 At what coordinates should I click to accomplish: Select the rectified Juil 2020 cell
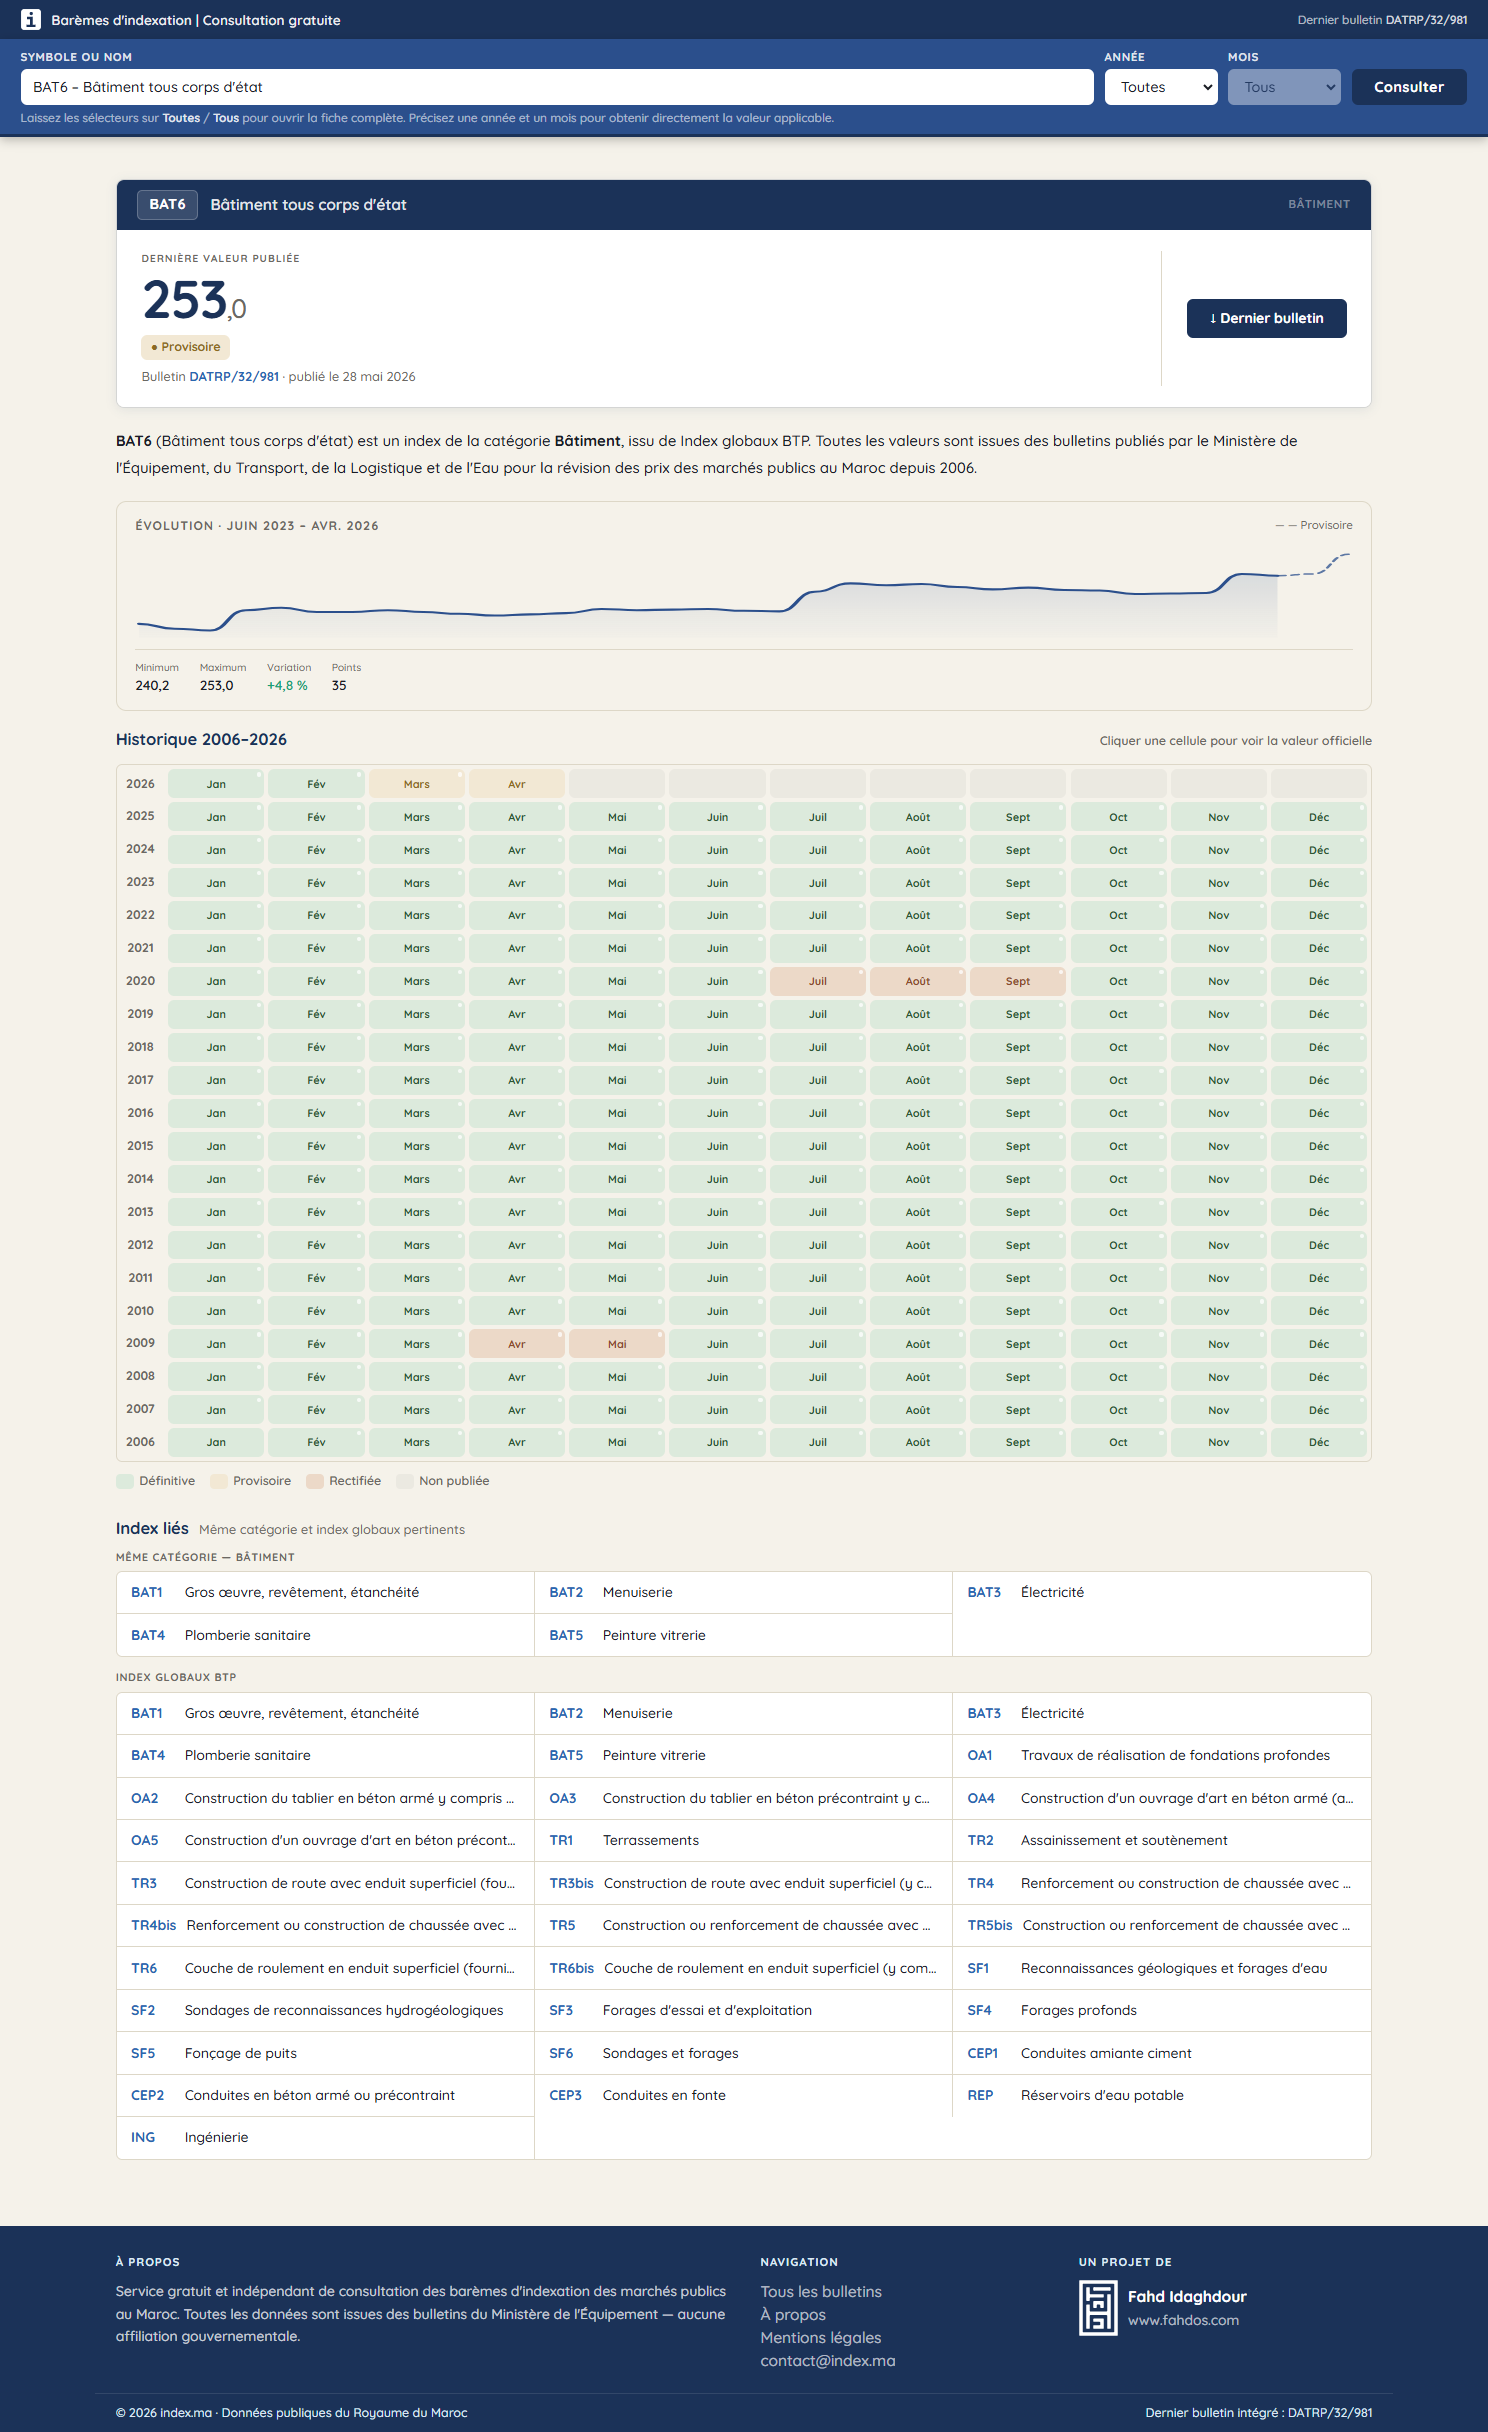[x=817, y=981]
